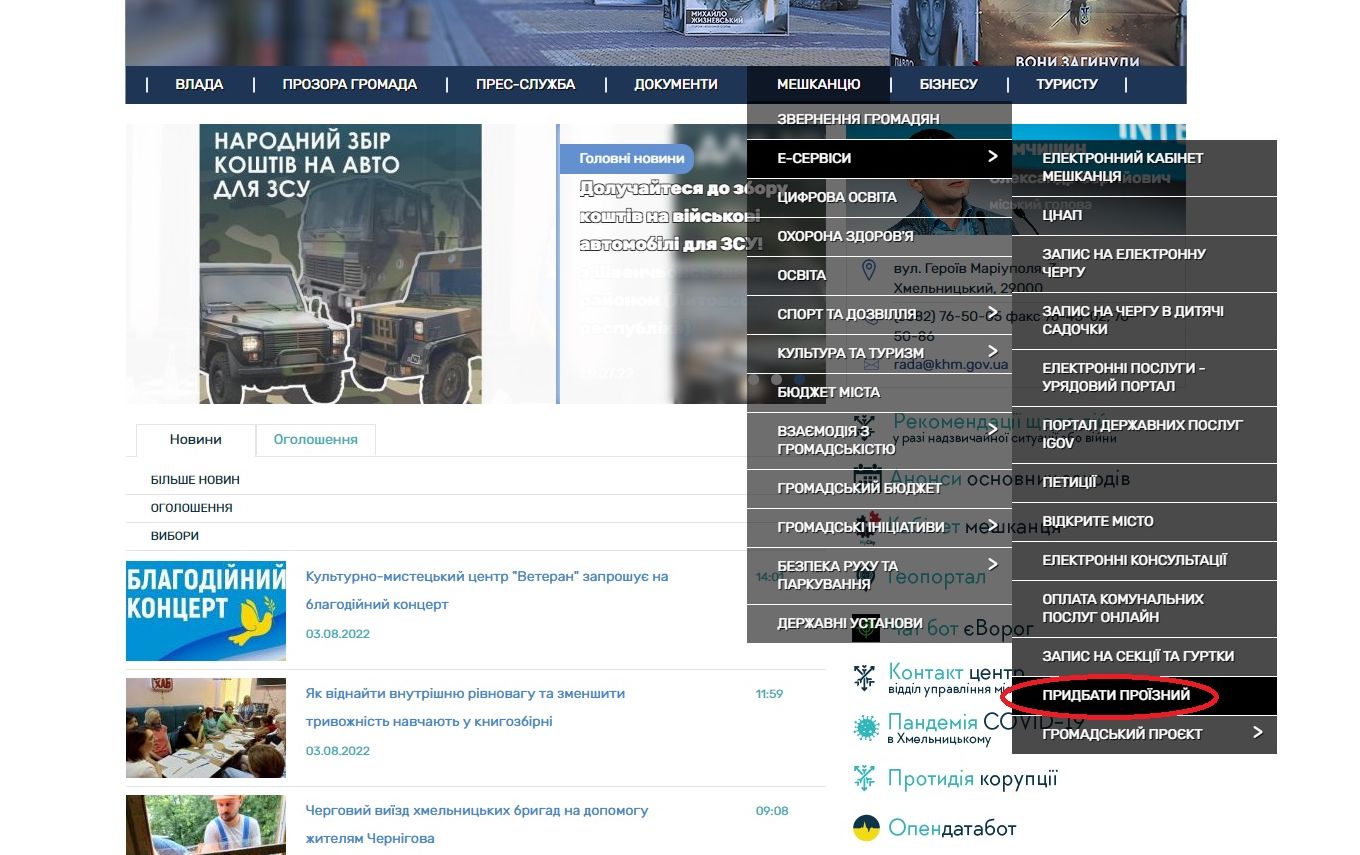Open ОГОЛОШЕННЯ link below tabs
1360x855 pixels.
[191, 508]
